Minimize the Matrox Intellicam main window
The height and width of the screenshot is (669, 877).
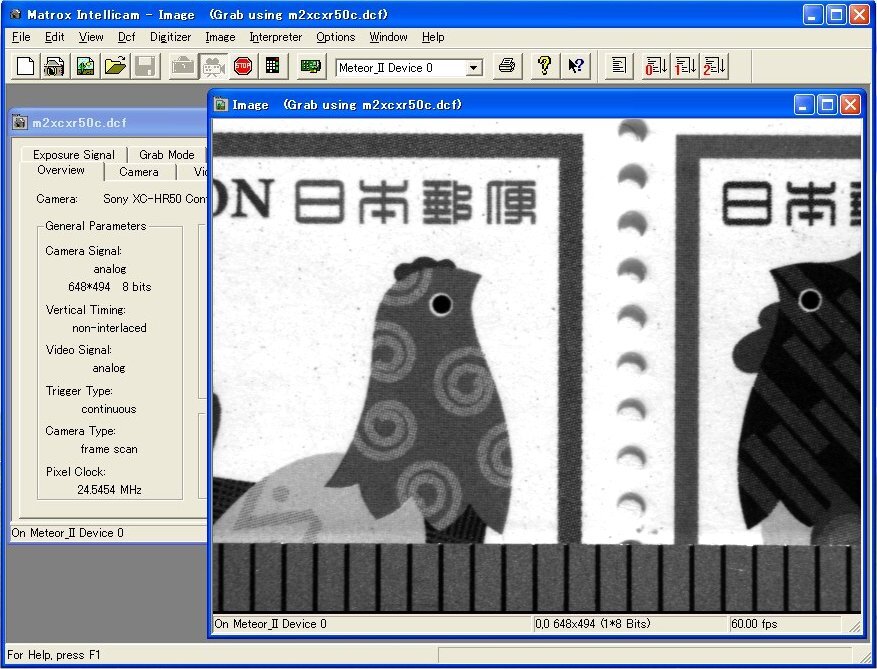(813, 15)
